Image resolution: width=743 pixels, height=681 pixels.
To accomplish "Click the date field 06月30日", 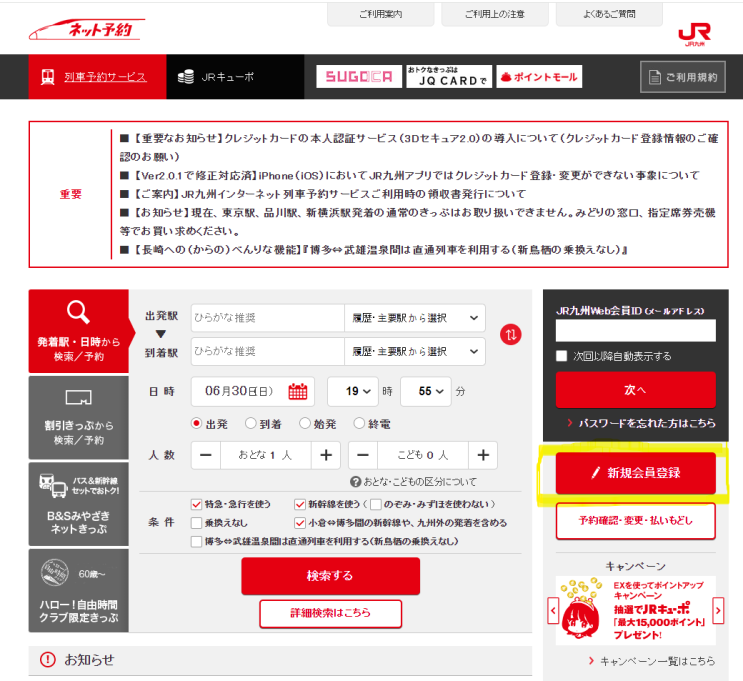I will pyautogui.click(x=253, y=391).
